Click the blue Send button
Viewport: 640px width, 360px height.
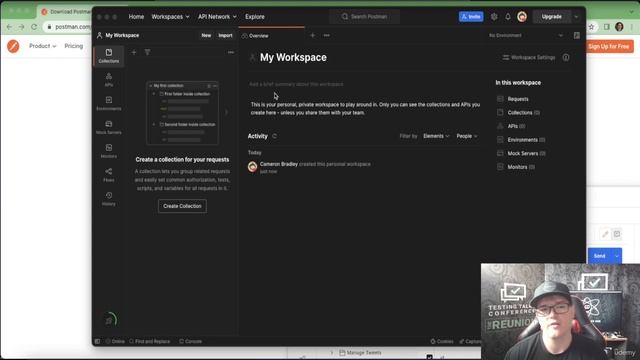coord(599,256)
